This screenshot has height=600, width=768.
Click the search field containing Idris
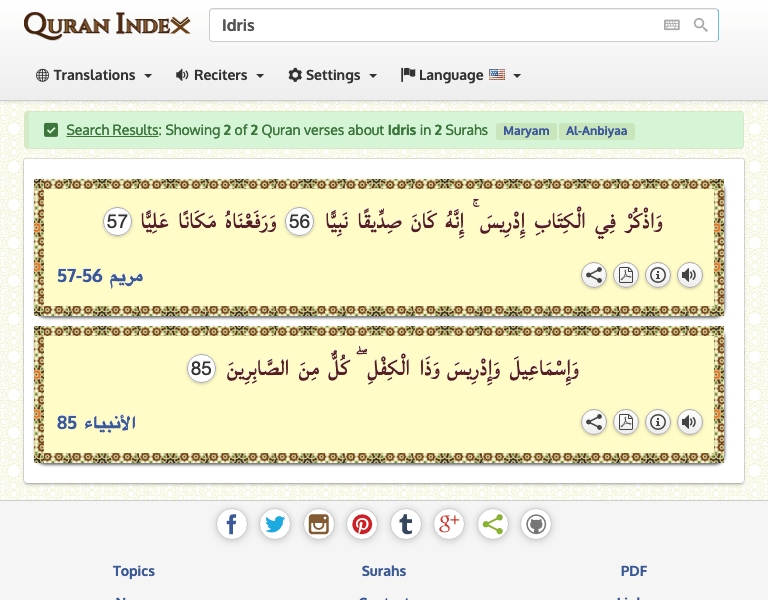tap(430, 26)
